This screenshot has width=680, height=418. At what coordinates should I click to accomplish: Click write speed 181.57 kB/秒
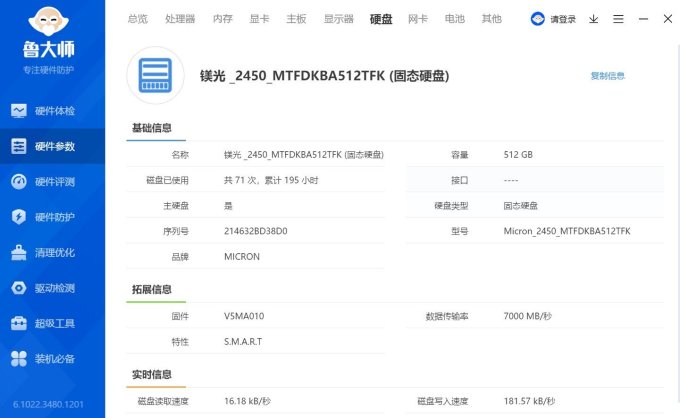tap(529, 401)
